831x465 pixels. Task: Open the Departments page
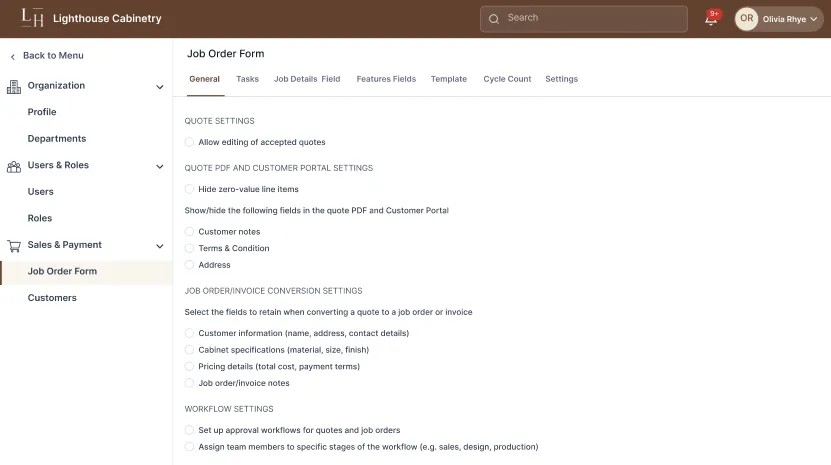[x=57, y=139]
